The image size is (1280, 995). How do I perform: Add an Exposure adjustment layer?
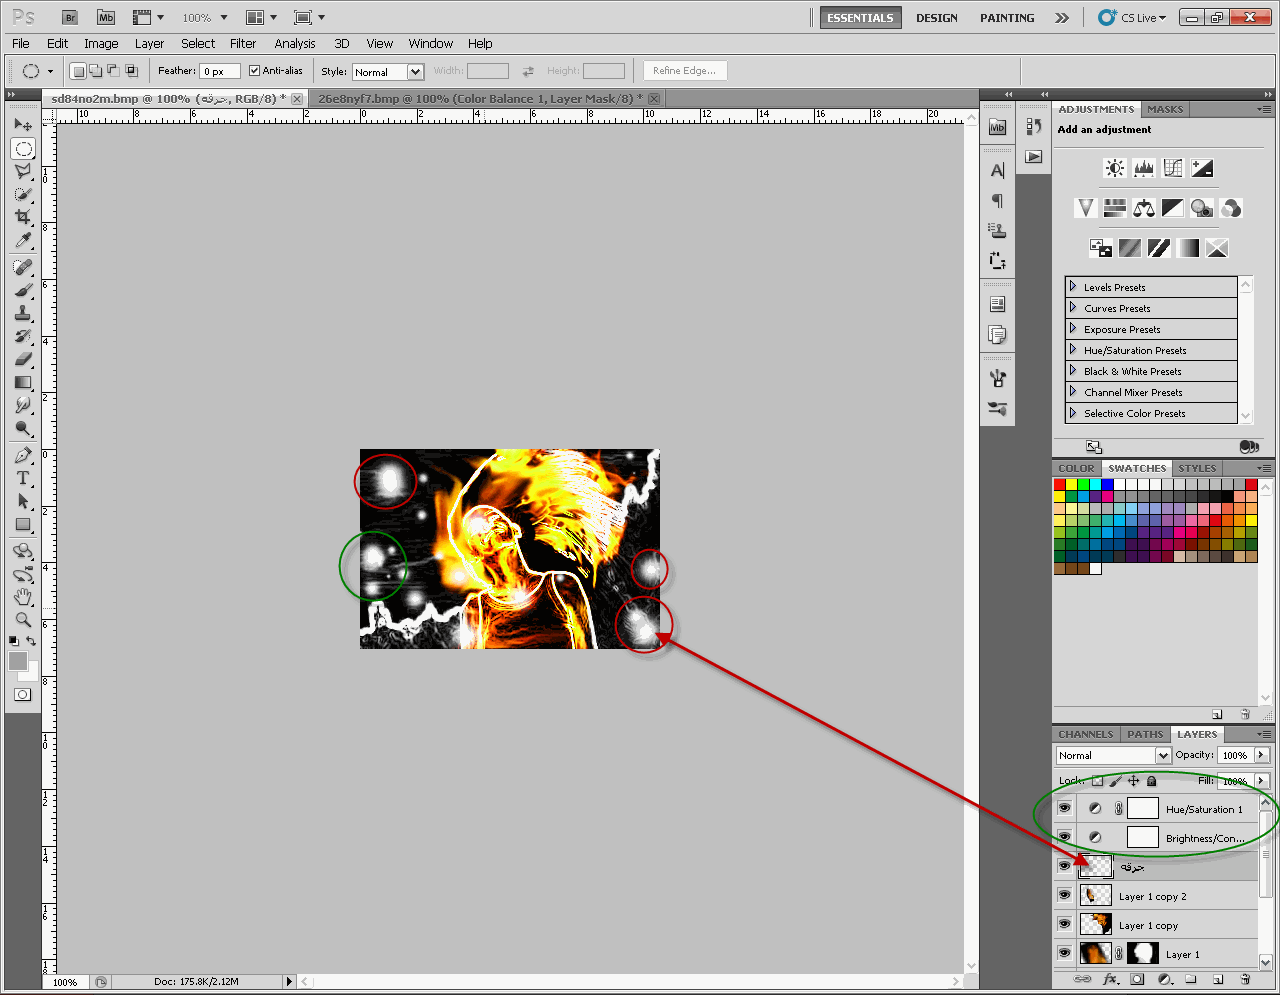[1202, 168]
